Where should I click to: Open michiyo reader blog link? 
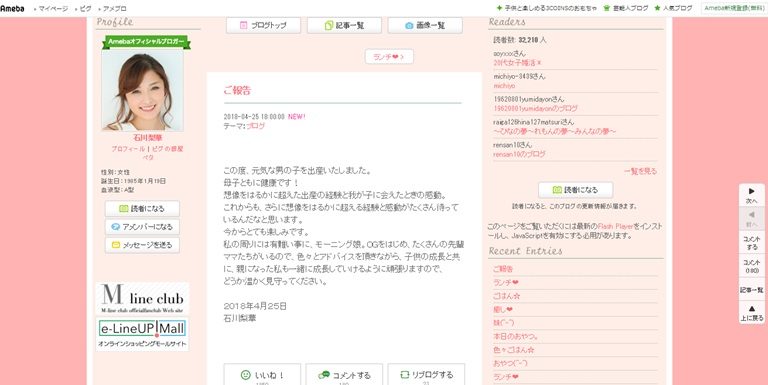point(504,86)
